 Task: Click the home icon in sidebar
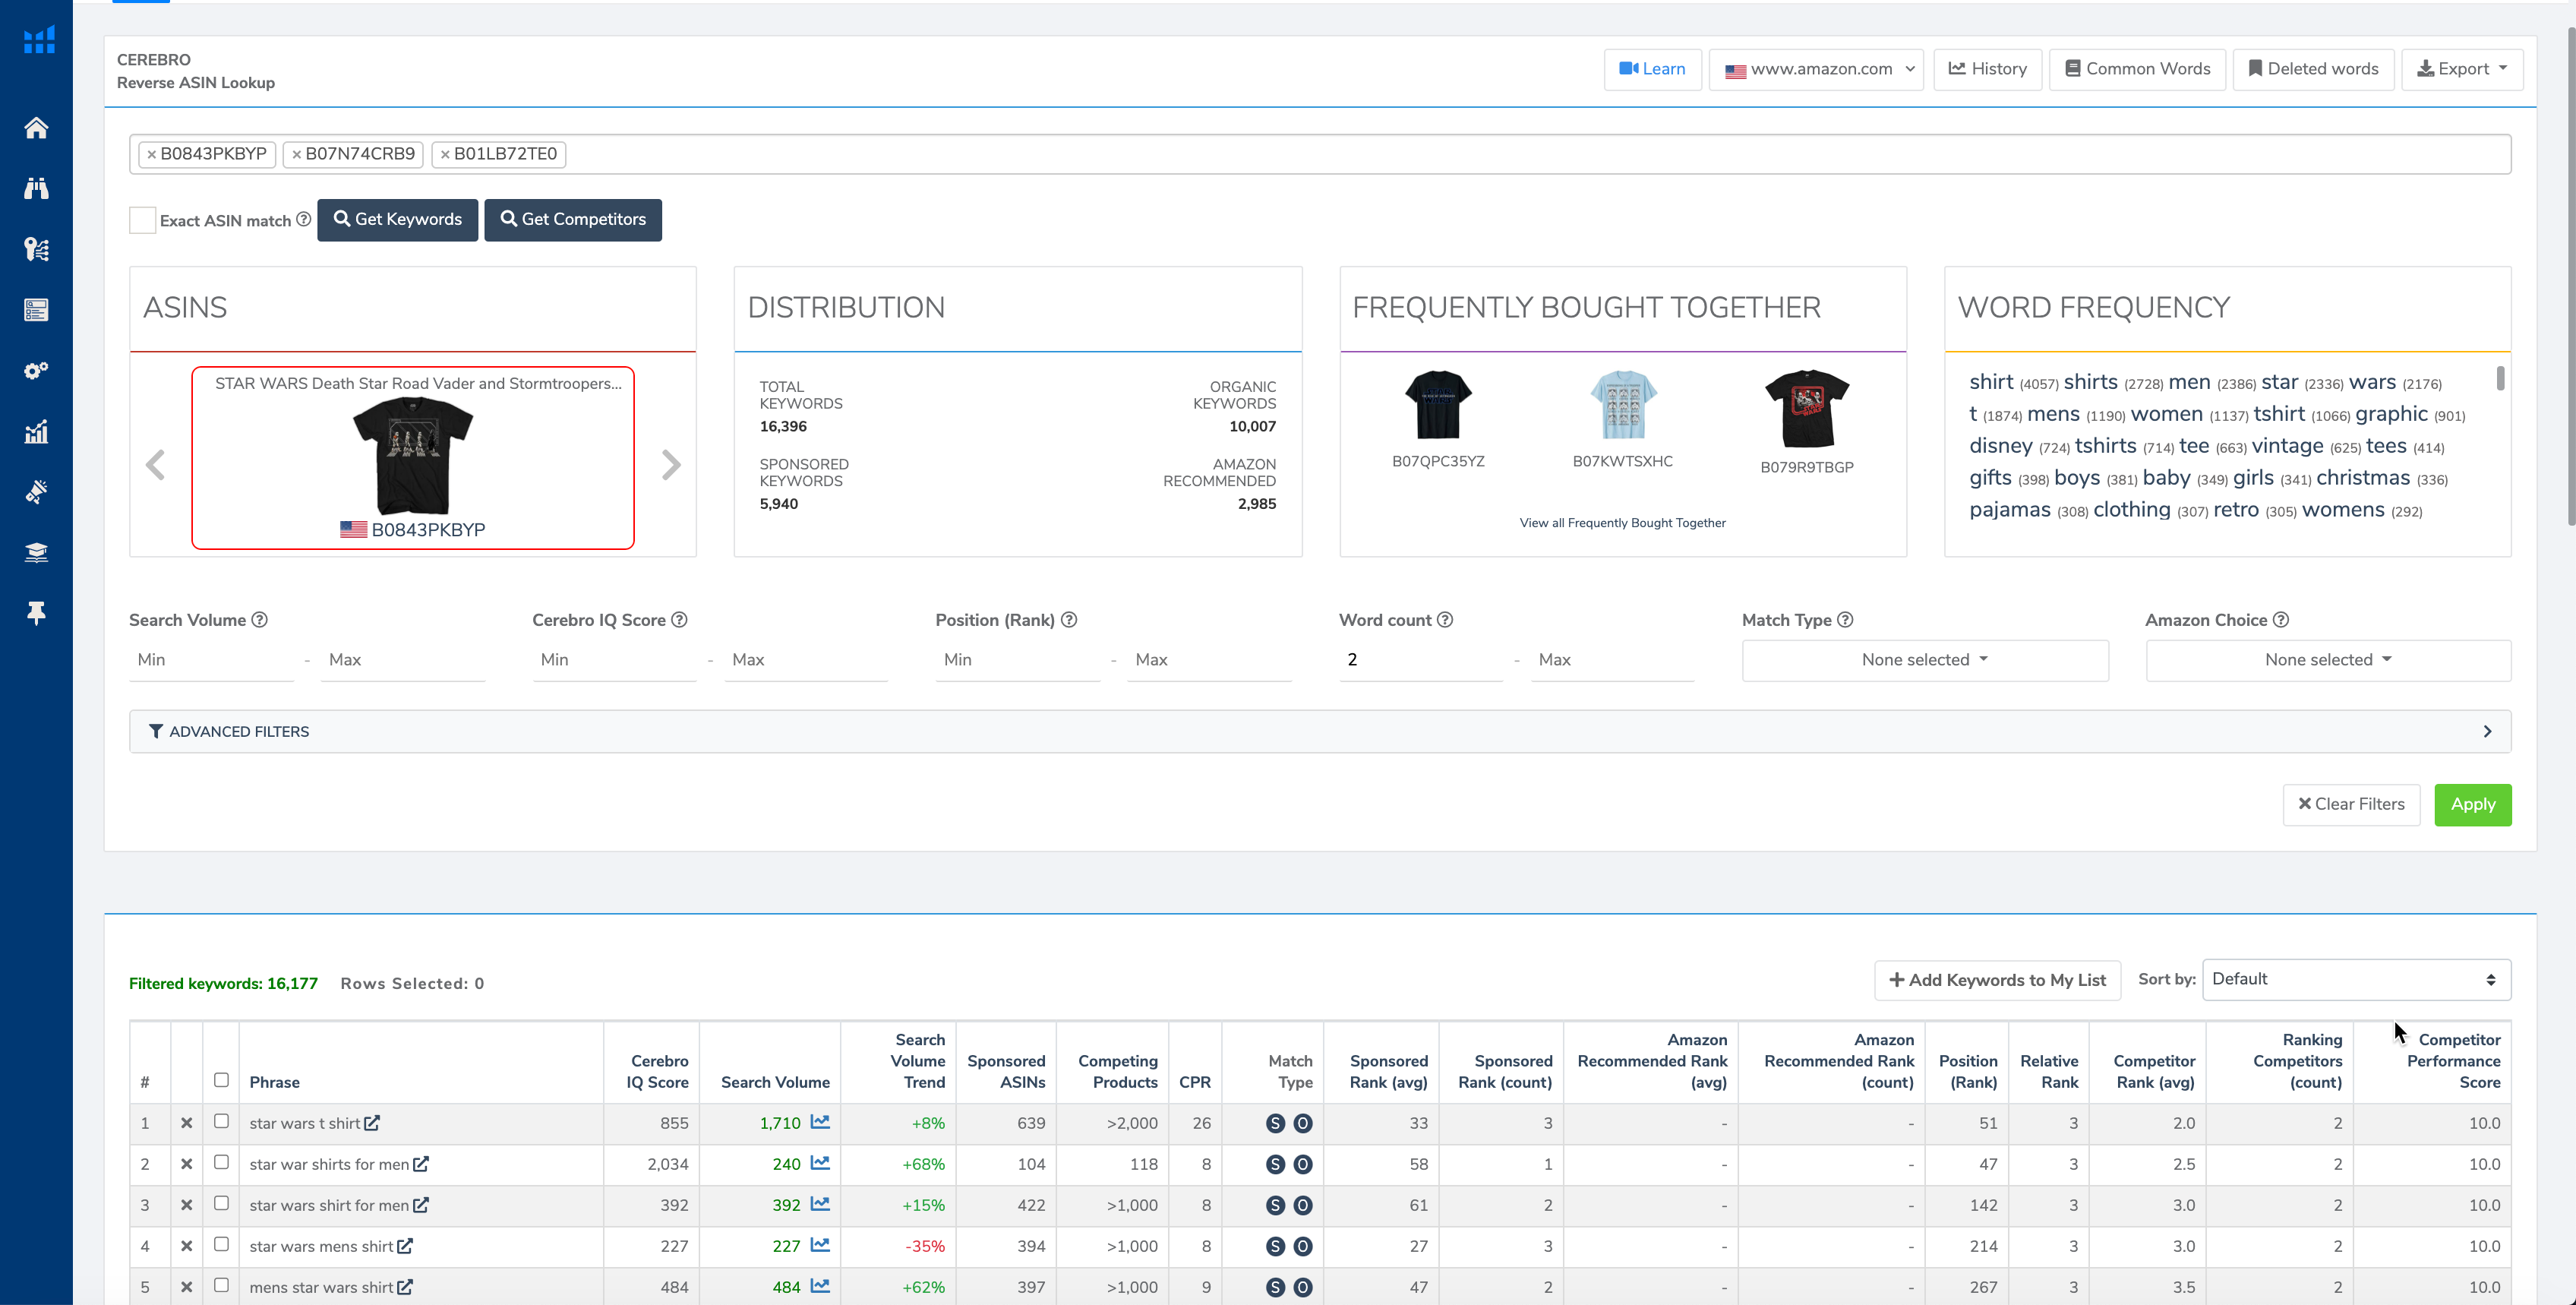pos(36,128)
